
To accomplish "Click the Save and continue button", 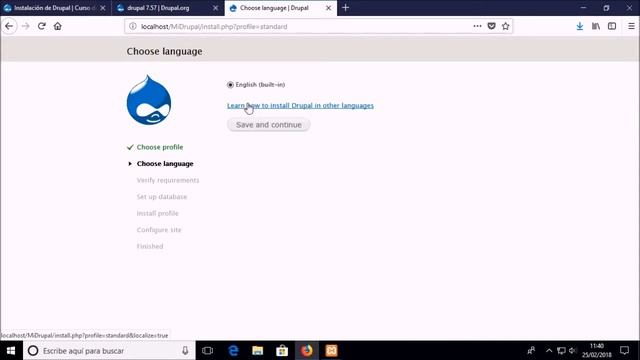I will click(269, 125).
